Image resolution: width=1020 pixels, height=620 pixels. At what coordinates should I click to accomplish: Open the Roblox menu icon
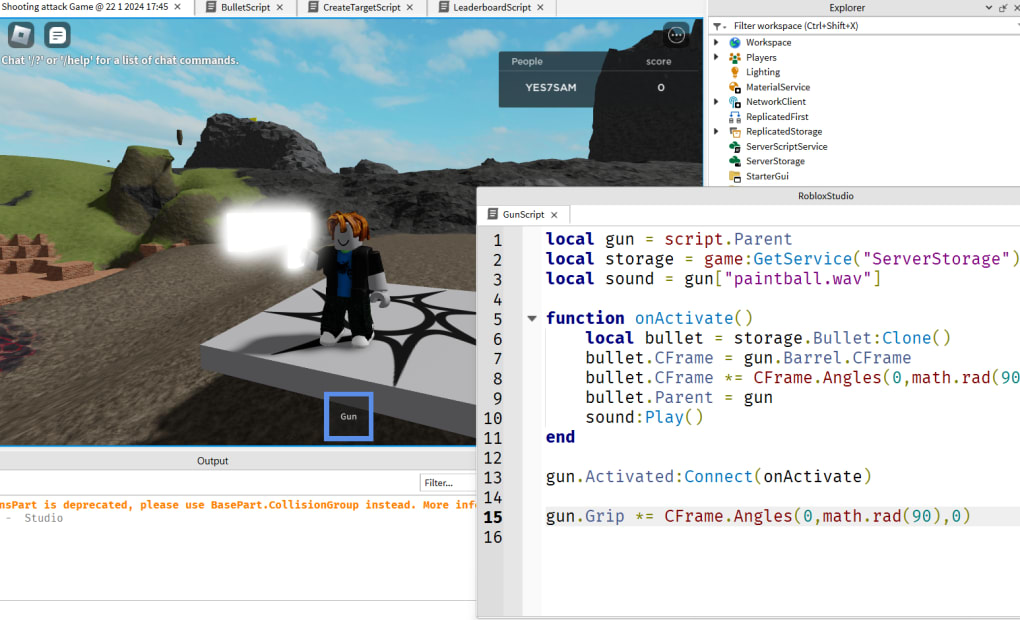21,35
